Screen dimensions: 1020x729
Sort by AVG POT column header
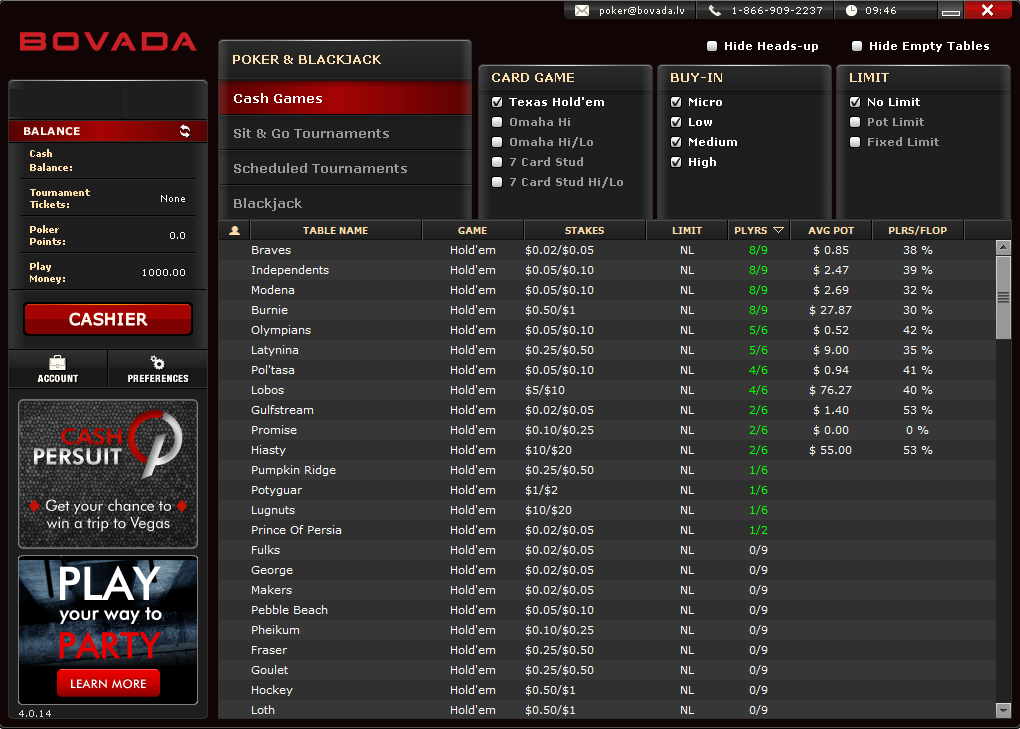pos(831,230)
